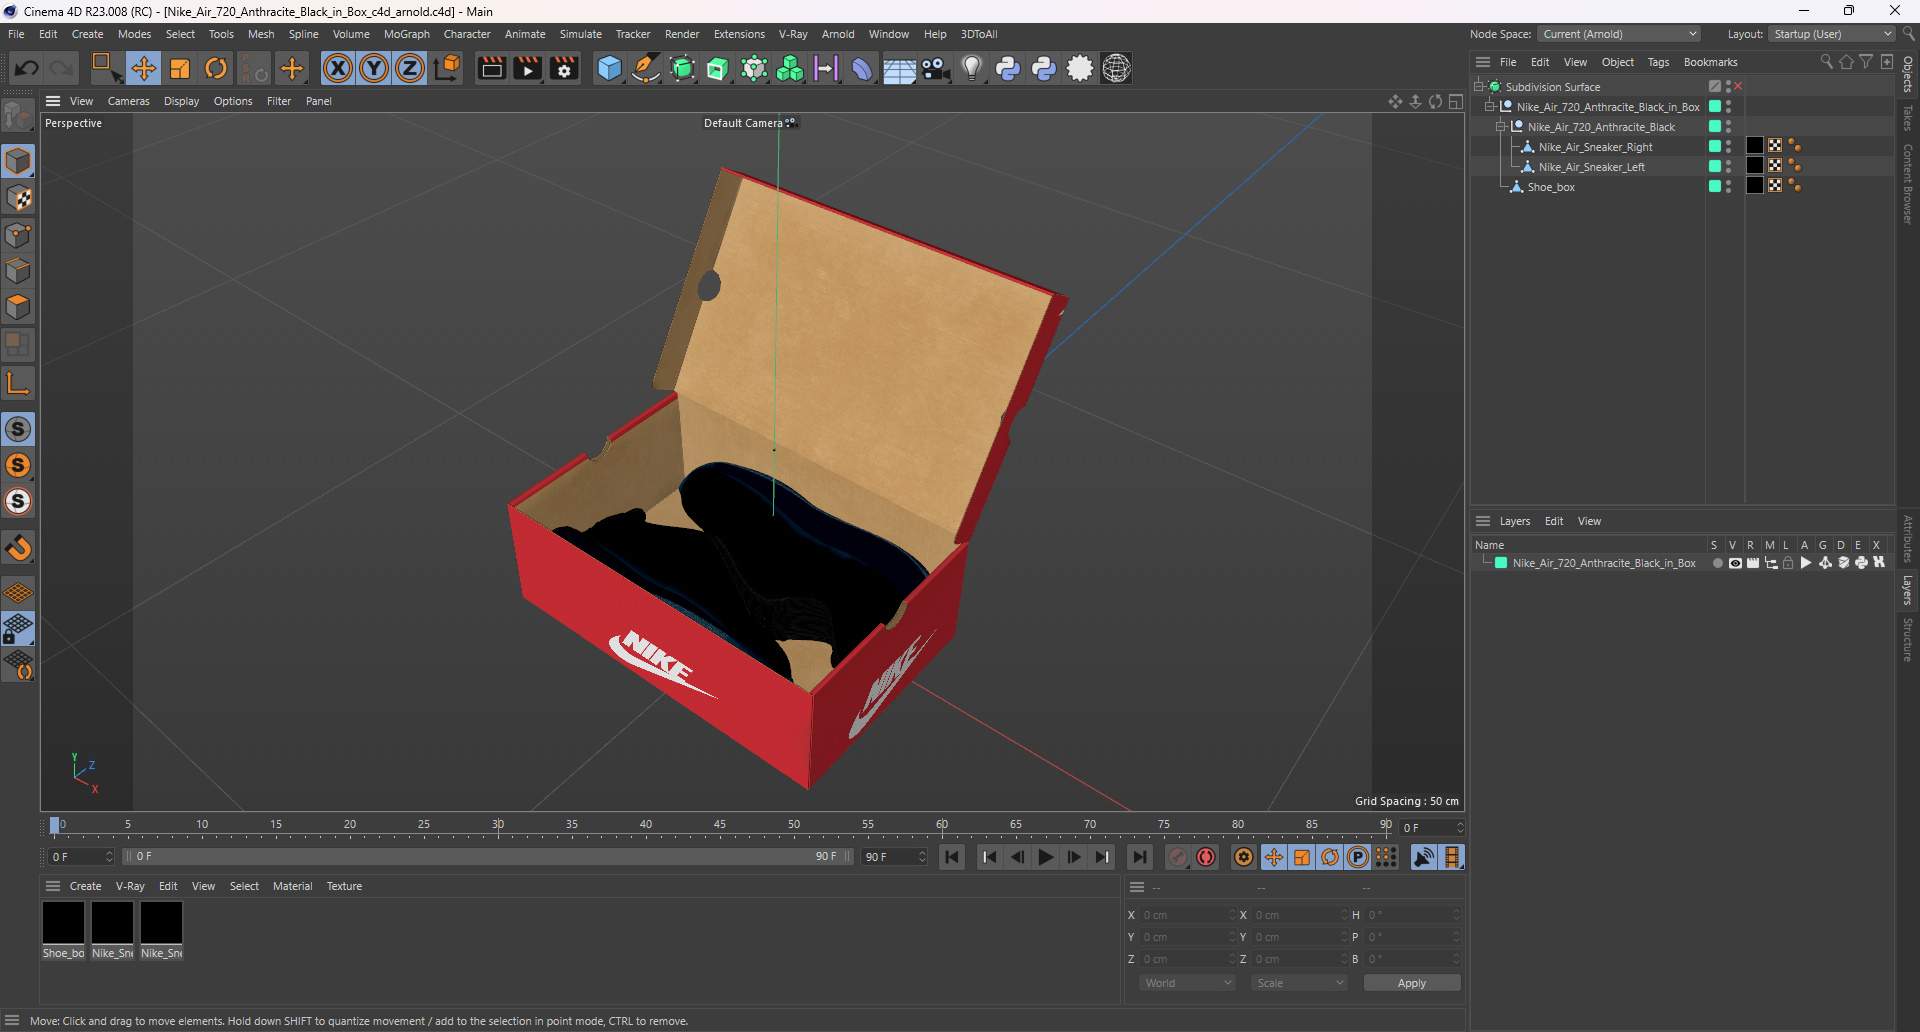This screenshot has width=1920, height=1032.
Task: Click Record Active Objects button
Action: (1178, 857)
